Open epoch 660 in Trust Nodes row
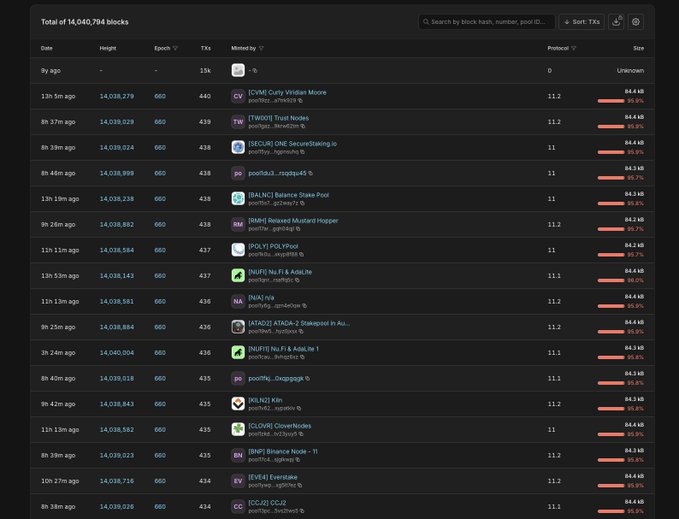This screenshot has width=679, height=519. (x=160, y=122)
